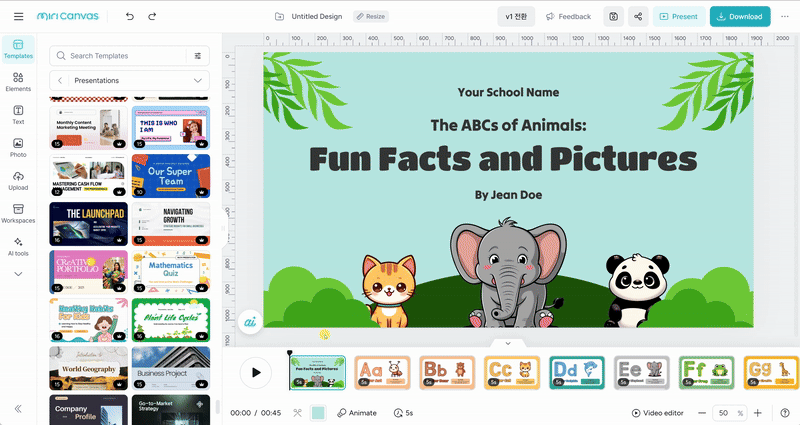The height and width of the screenshot is (425, 800).
Task: Click the zoom percentage field showing 50
Action: 730,413
